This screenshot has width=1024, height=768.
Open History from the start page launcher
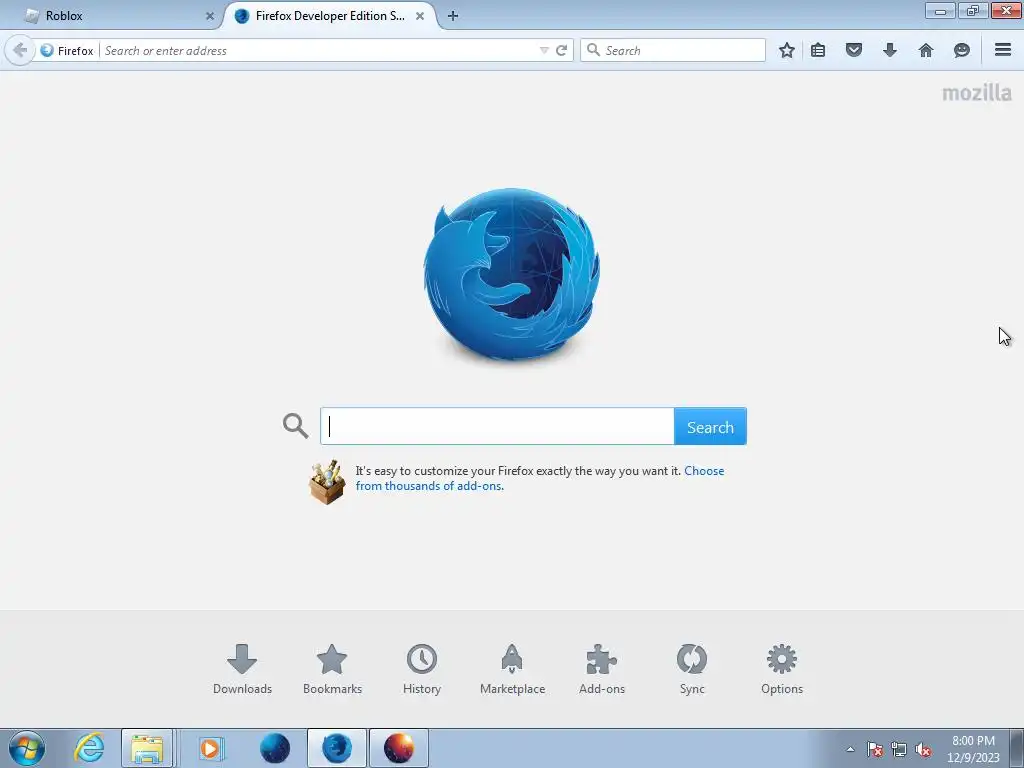[x=422, y=669]
